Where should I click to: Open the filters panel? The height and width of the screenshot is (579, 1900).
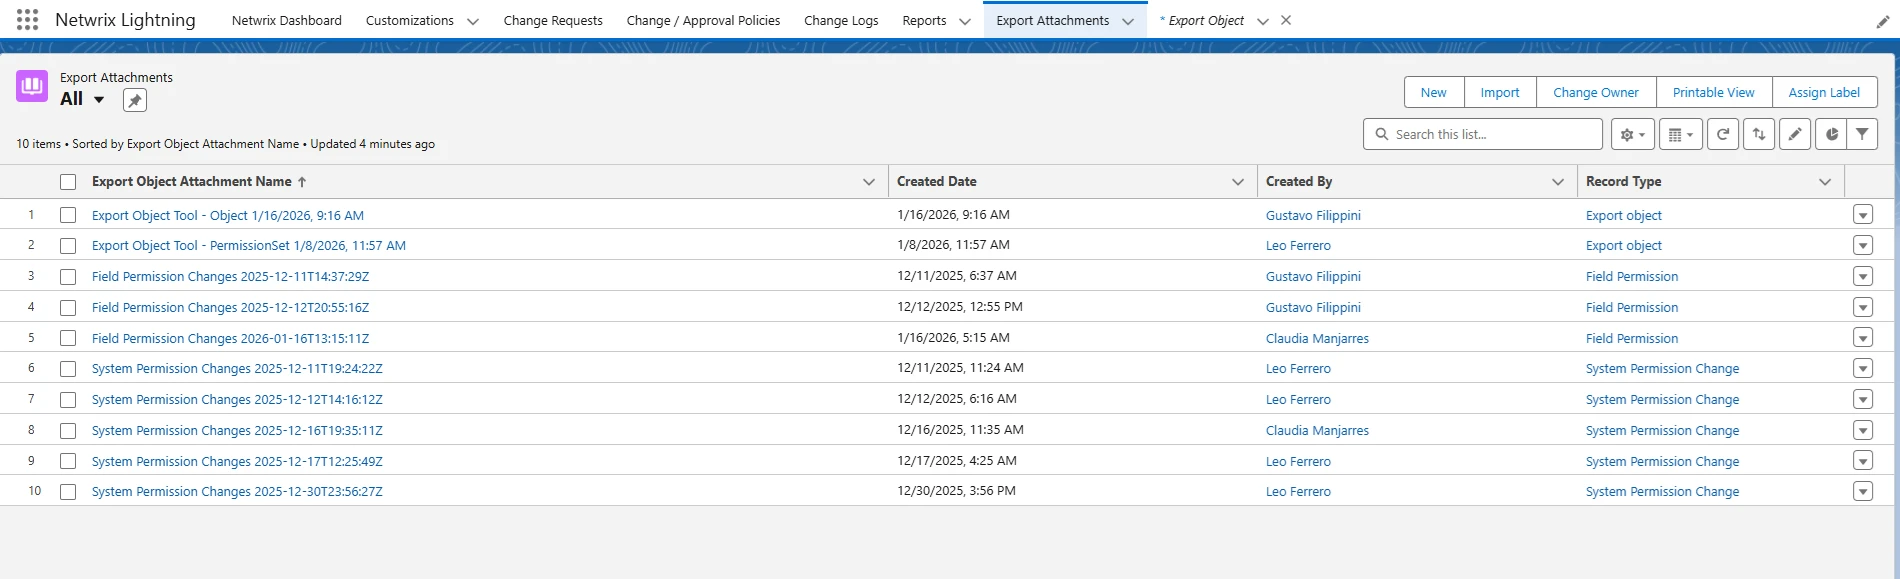point(1862,134)
